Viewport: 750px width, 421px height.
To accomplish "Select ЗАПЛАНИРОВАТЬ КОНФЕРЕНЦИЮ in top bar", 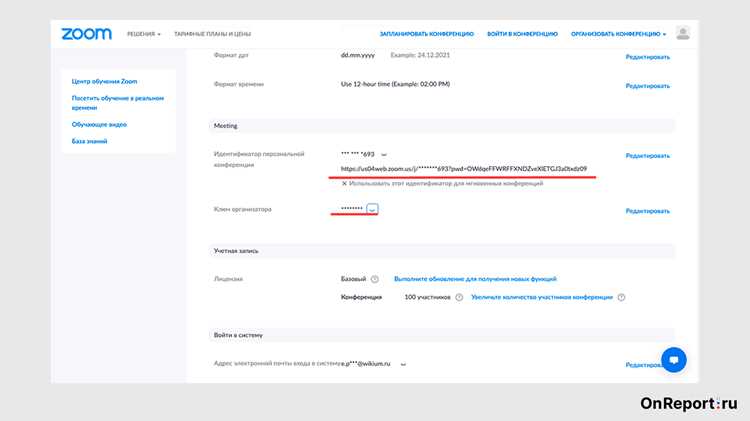I will (x=427, y=34).
